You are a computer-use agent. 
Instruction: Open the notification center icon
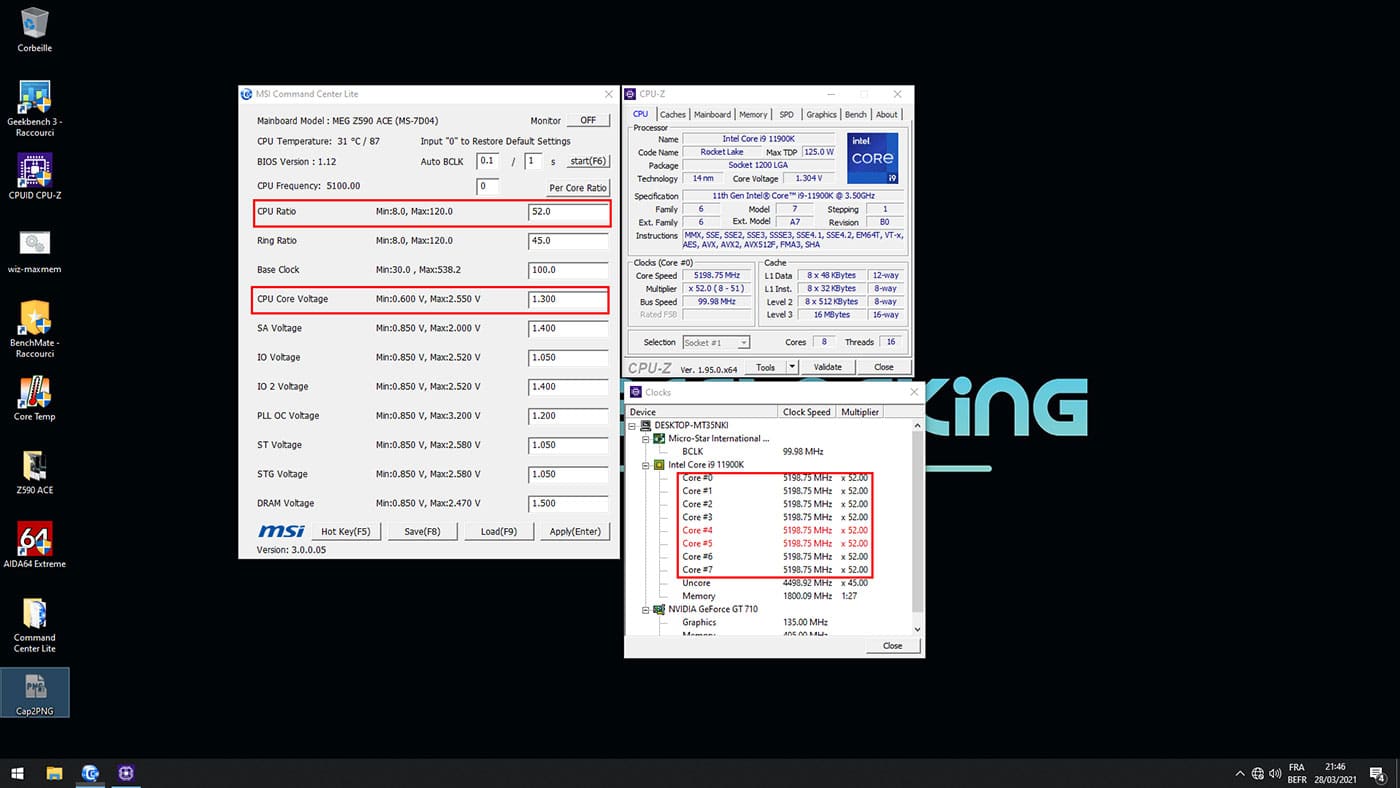coord(1377,773)
